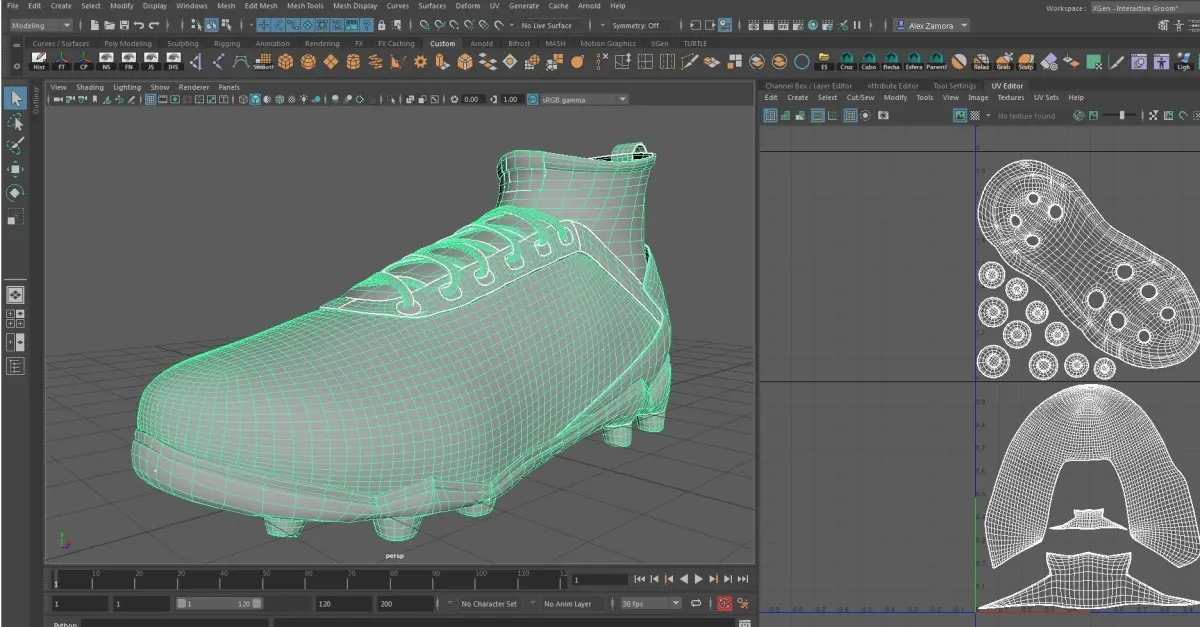Click the Play backwards button
This screenshot has height=627, width=1200.
click(684, 579)
